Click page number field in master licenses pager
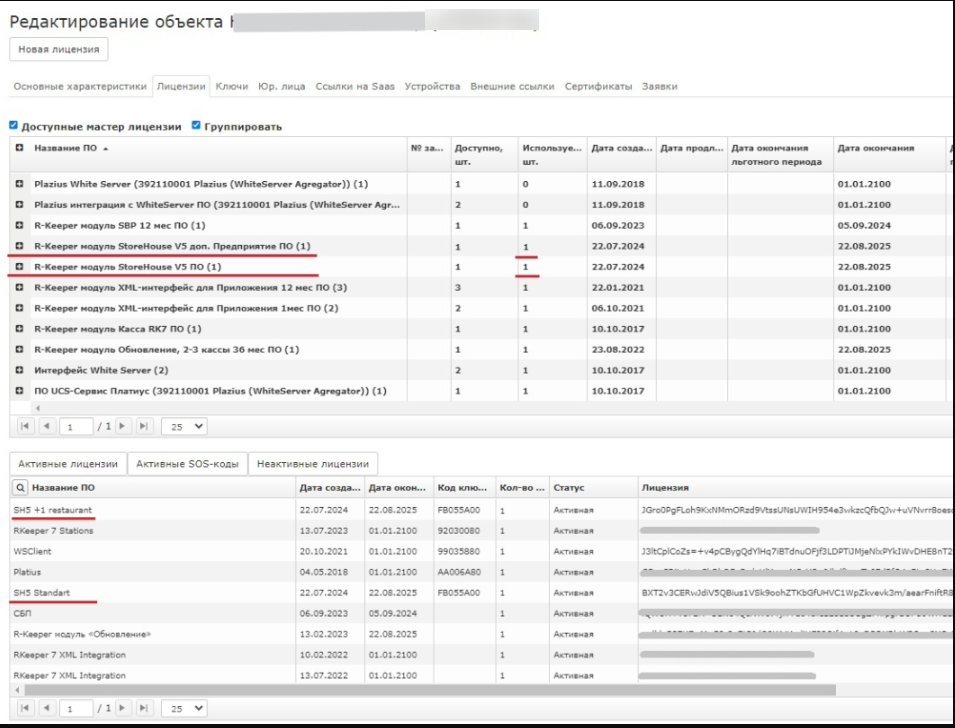The image size is (955, 728). coord(76,426)
